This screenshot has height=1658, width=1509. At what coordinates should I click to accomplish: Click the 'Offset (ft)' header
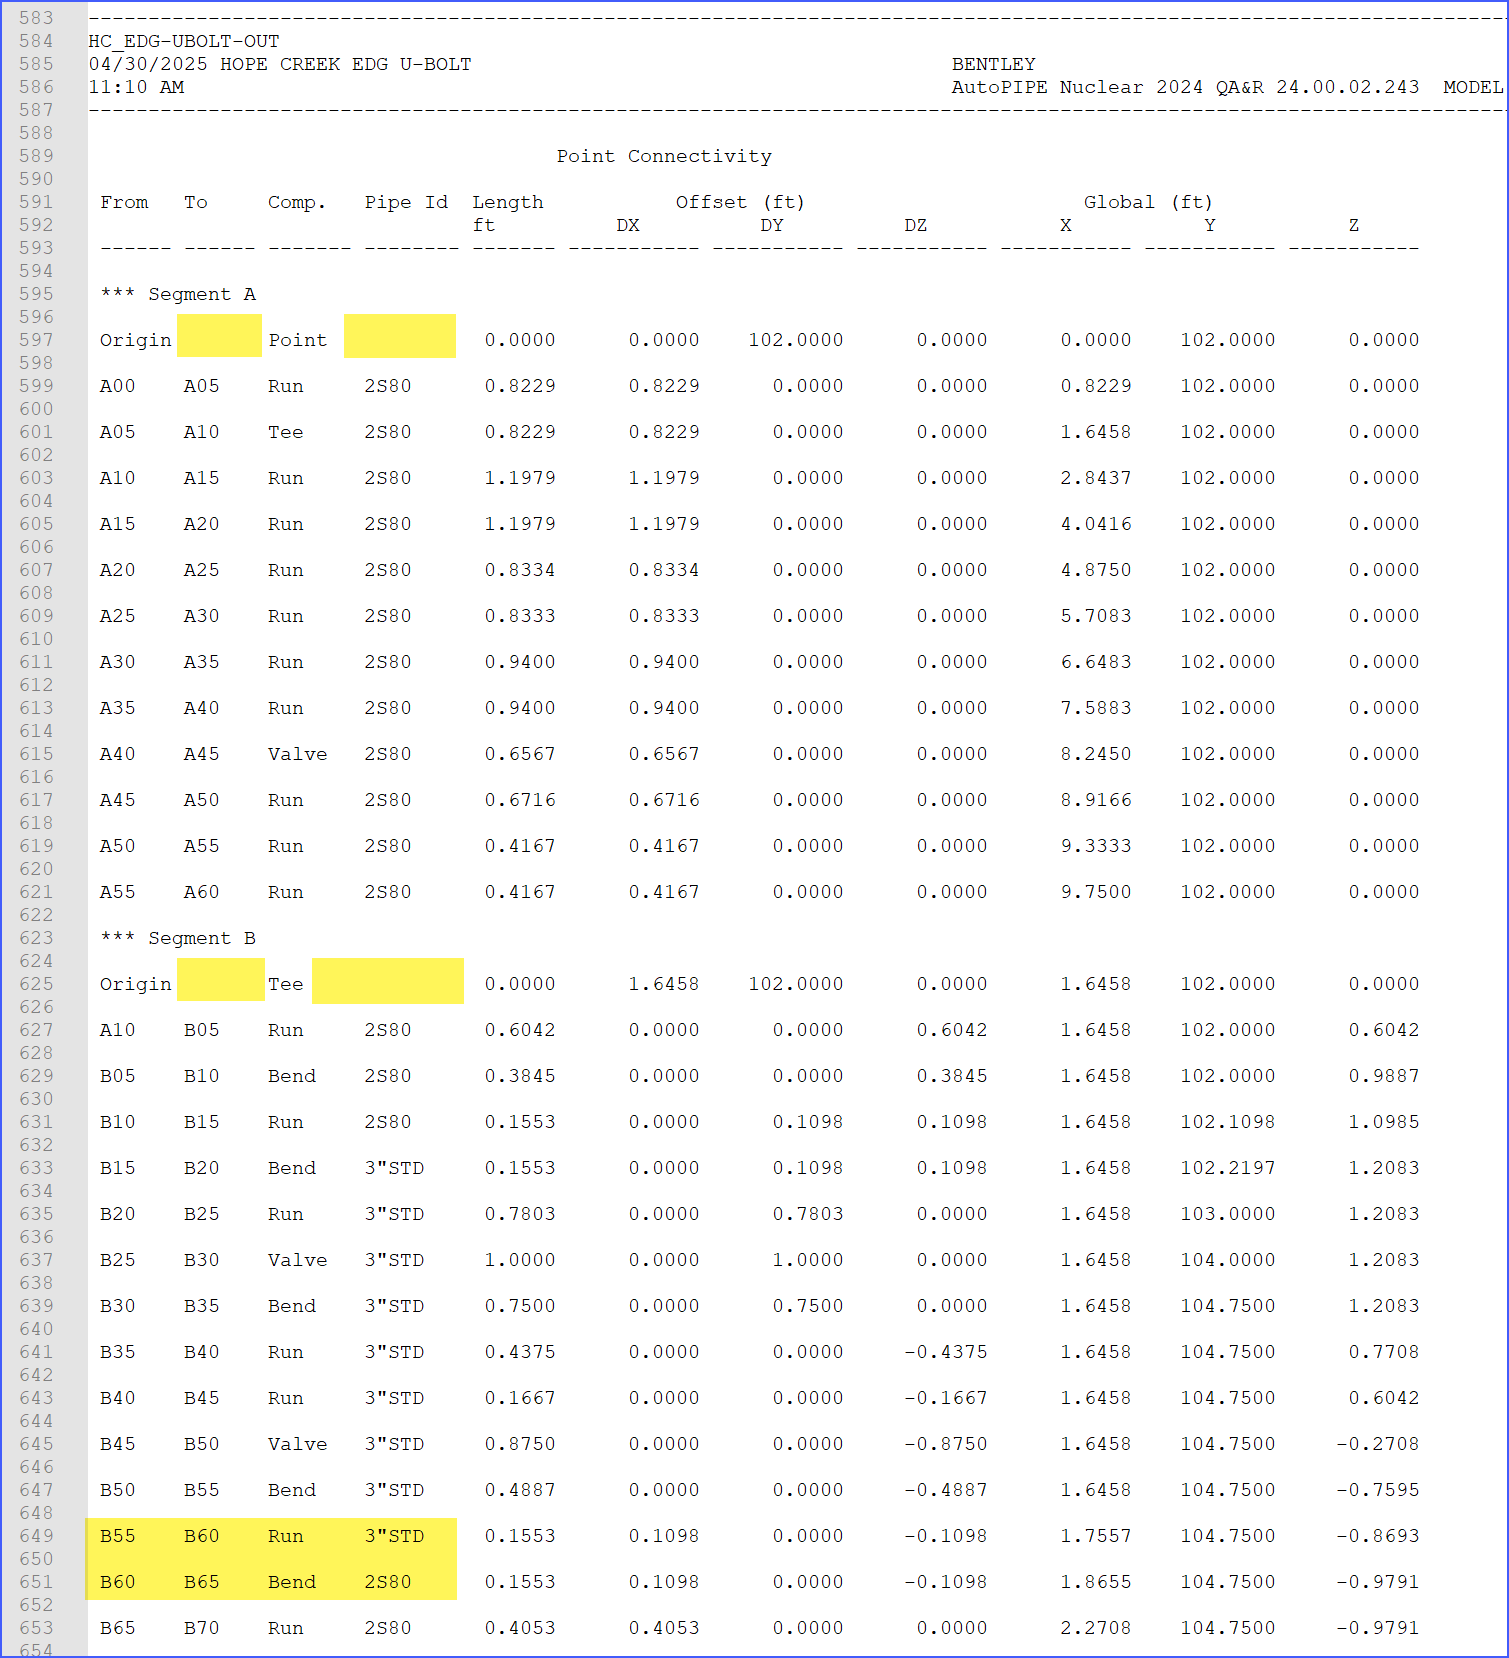point(740,202)
